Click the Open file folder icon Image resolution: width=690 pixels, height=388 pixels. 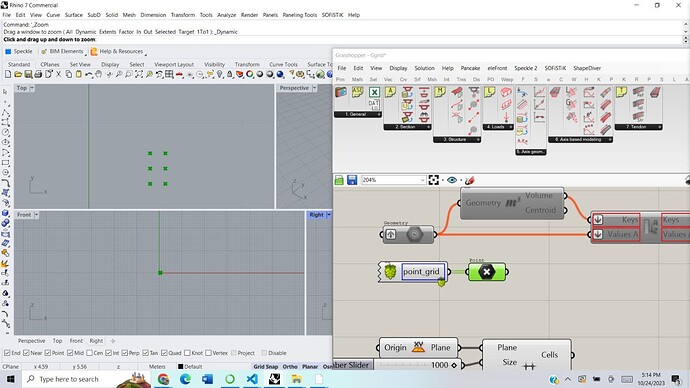tap(18, 74)
